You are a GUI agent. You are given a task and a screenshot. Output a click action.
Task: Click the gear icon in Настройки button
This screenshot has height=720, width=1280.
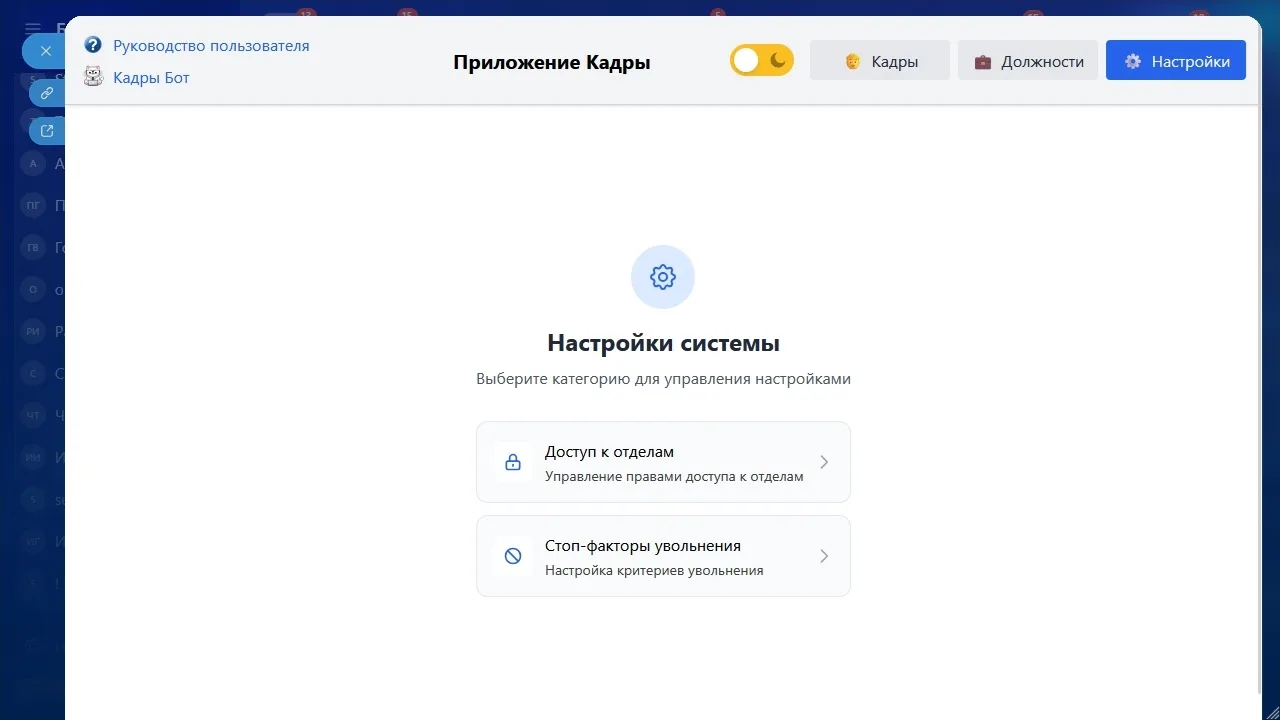[1133, 61]
